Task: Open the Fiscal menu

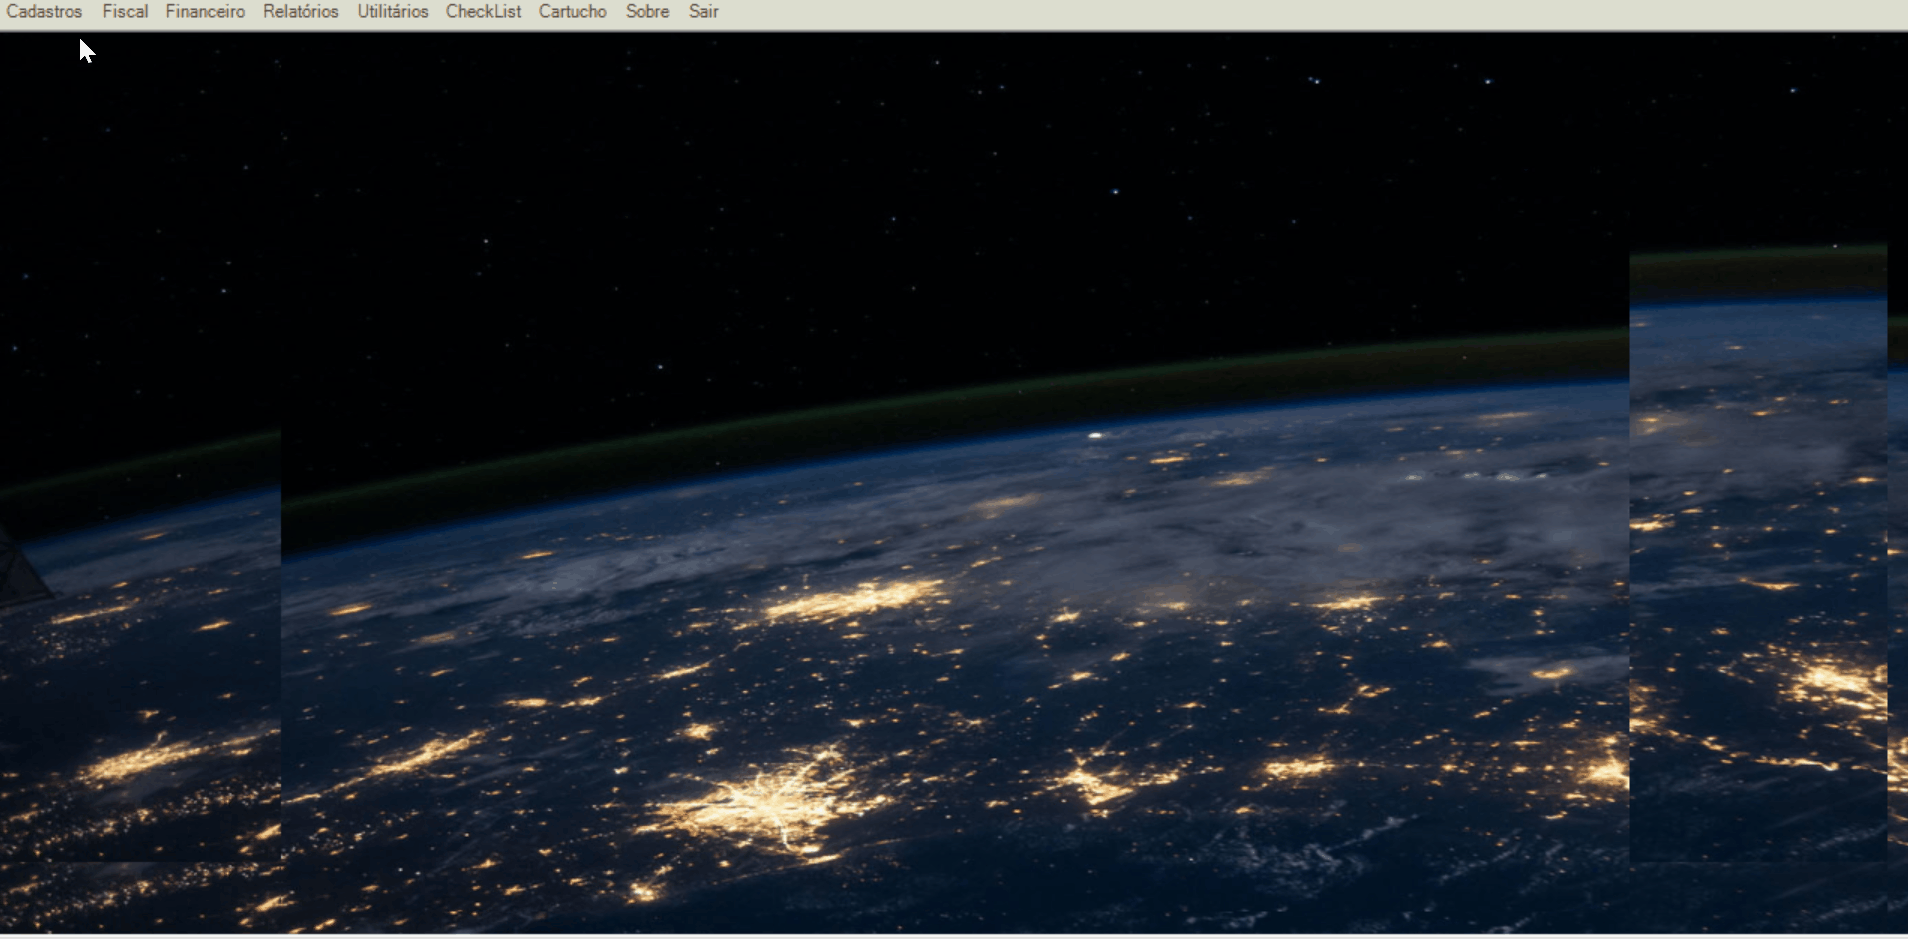Action: [125, 12]
